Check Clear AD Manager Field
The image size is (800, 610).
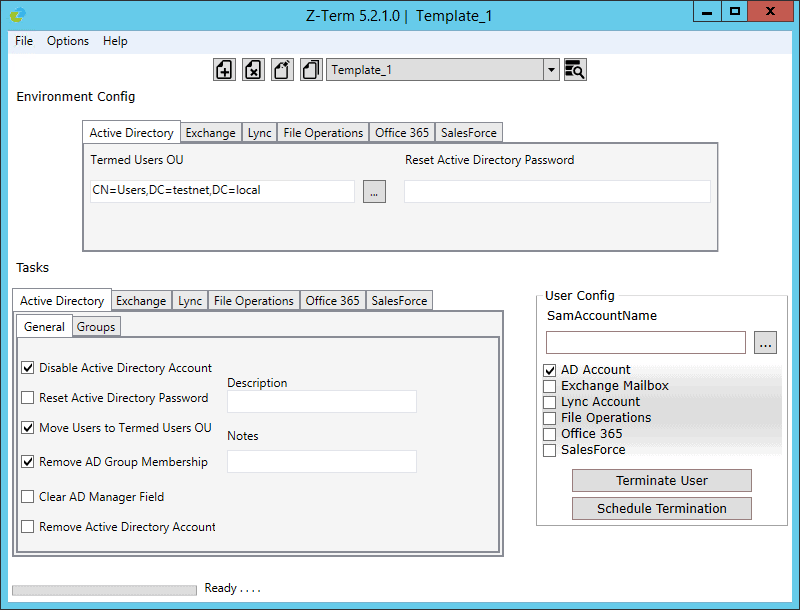28,497
